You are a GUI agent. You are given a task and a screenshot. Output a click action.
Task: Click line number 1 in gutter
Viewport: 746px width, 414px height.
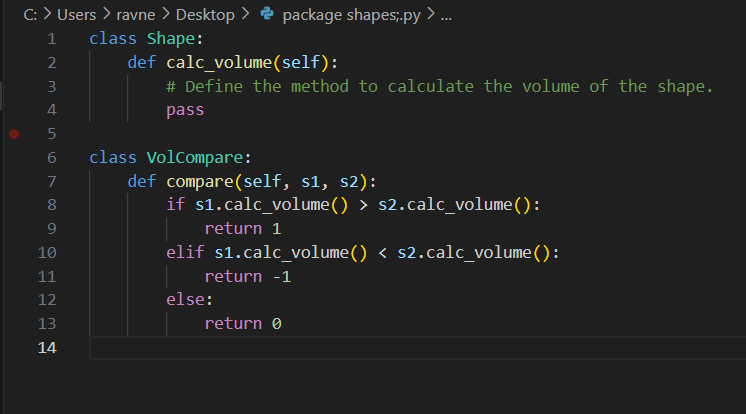point(52,39)
